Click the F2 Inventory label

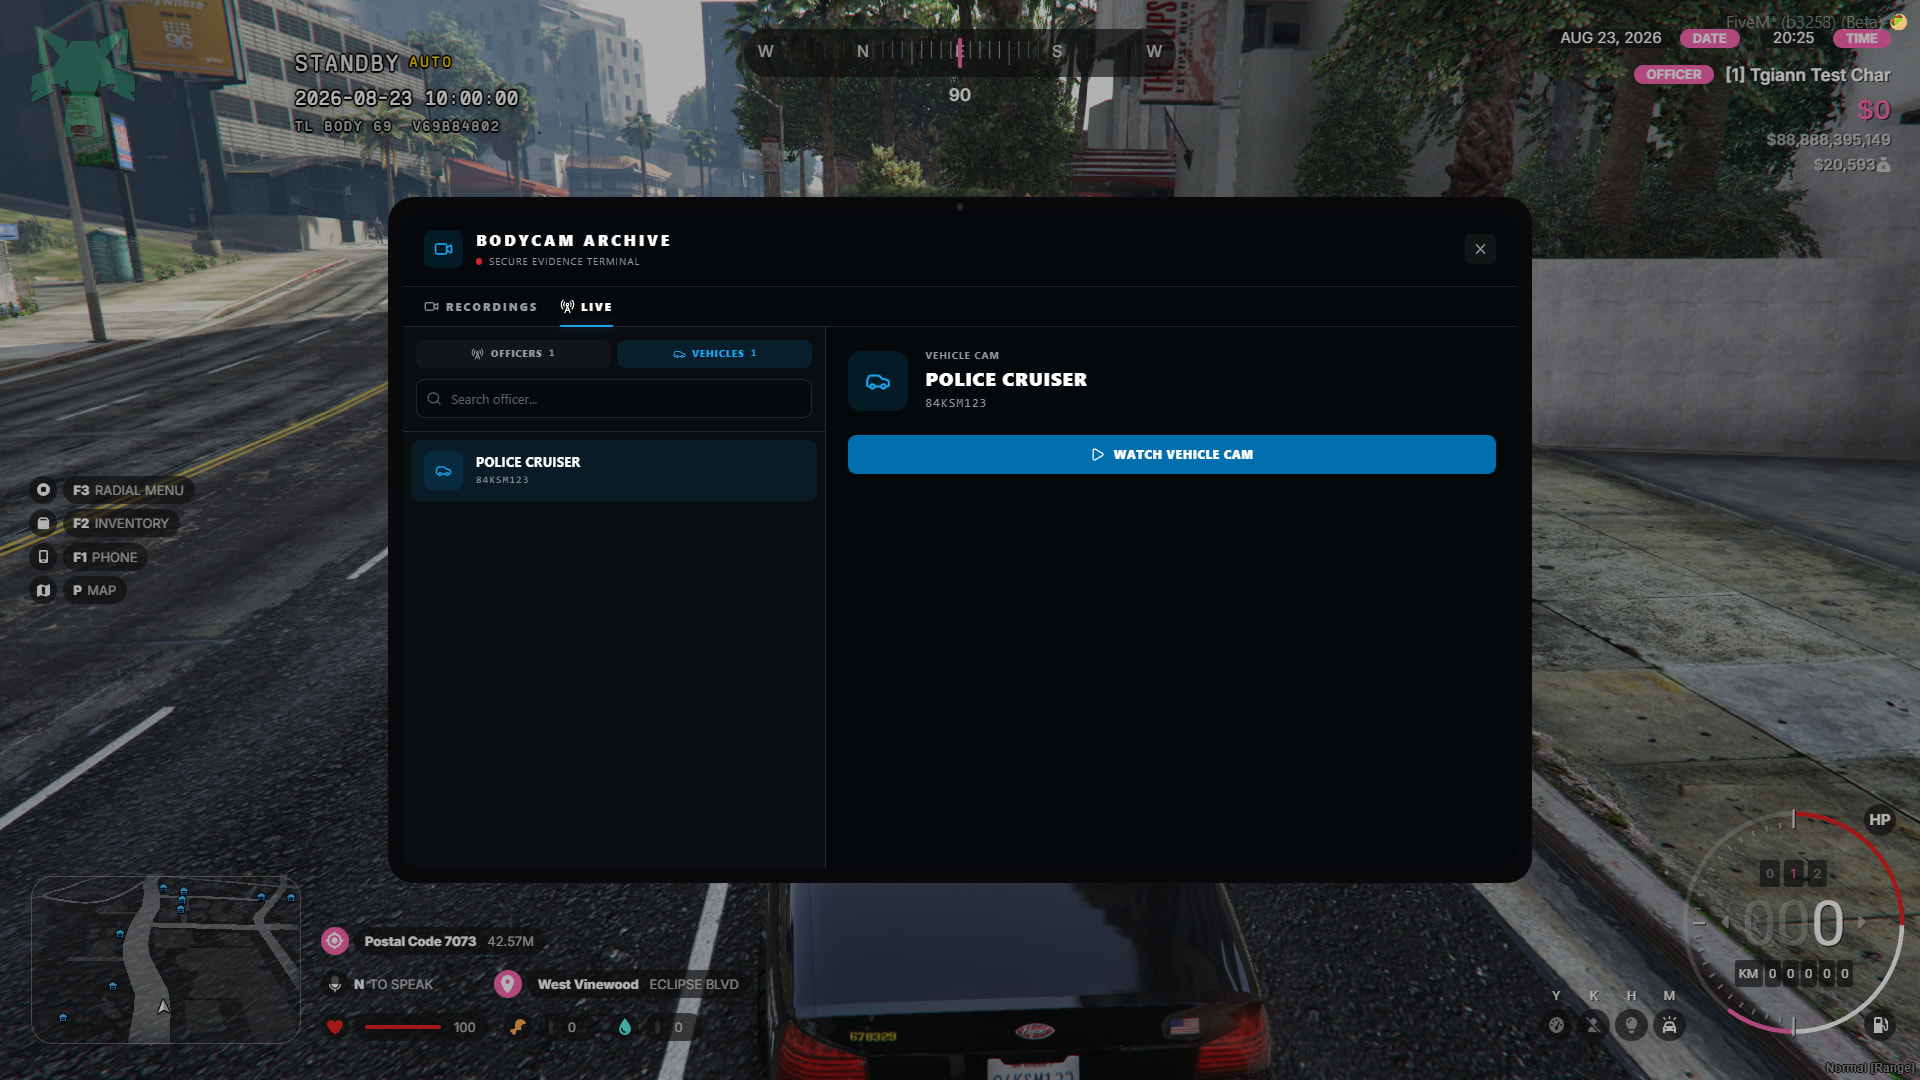121,523
